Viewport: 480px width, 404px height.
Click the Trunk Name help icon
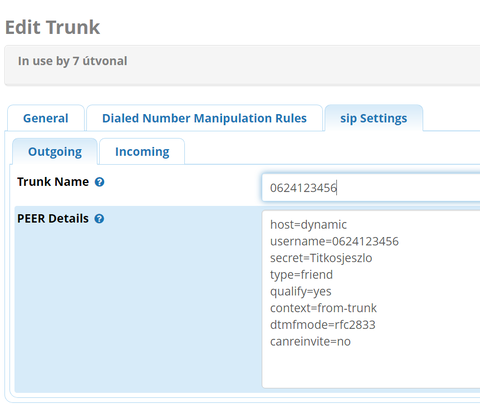99,182
